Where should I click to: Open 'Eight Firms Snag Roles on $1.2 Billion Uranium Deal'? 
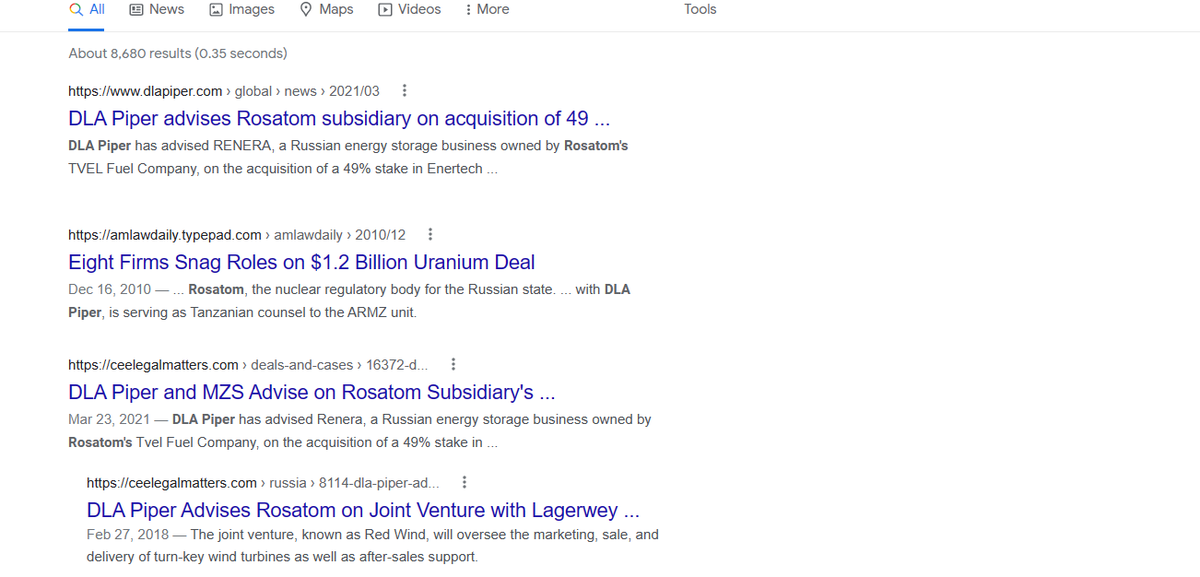point(301,262)
